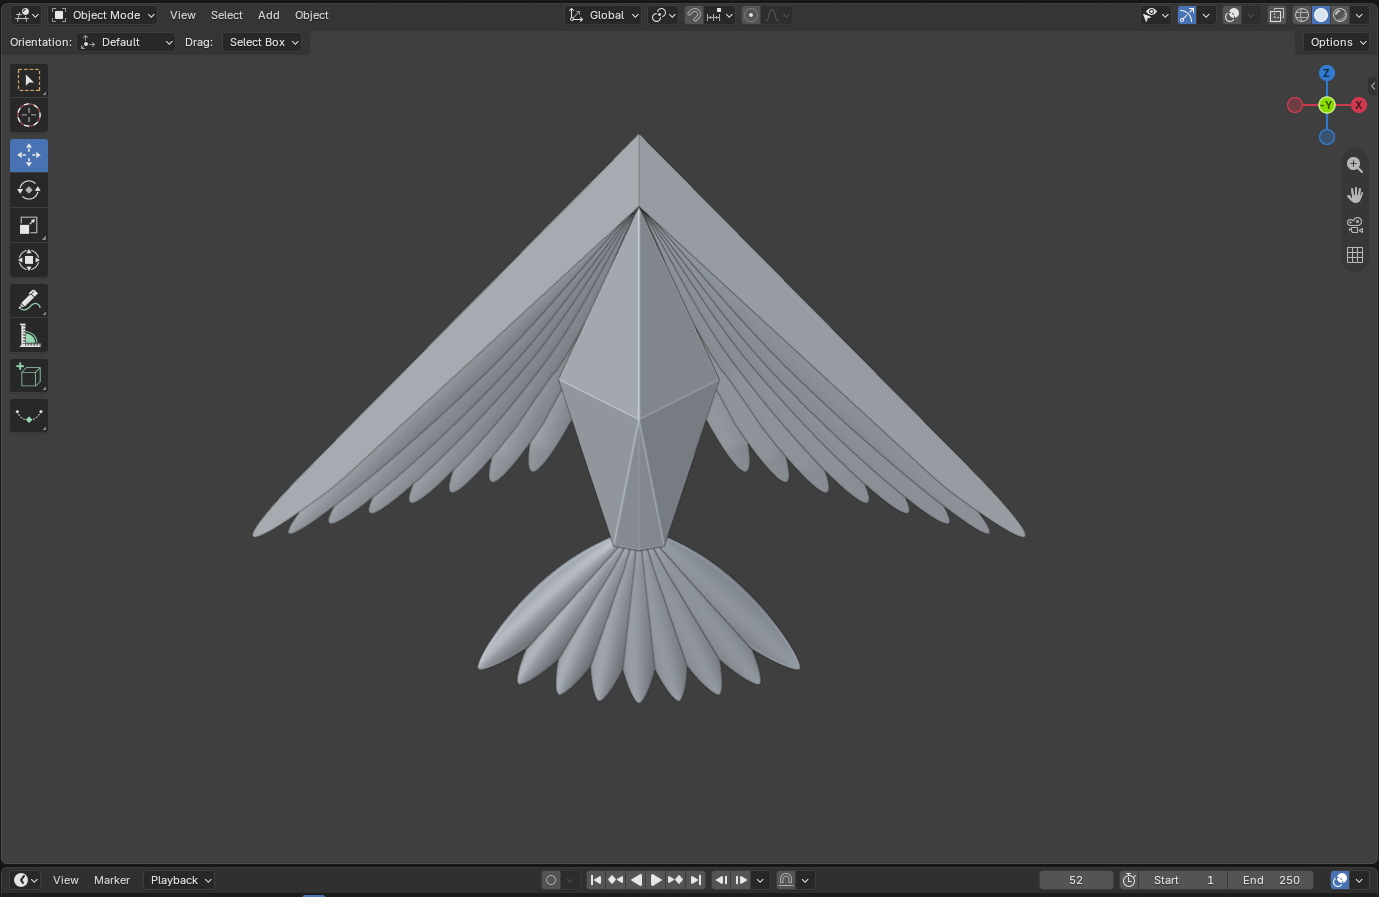1379x897 pixels.
Task: Jump to the last frame
Action: (696, 880)
